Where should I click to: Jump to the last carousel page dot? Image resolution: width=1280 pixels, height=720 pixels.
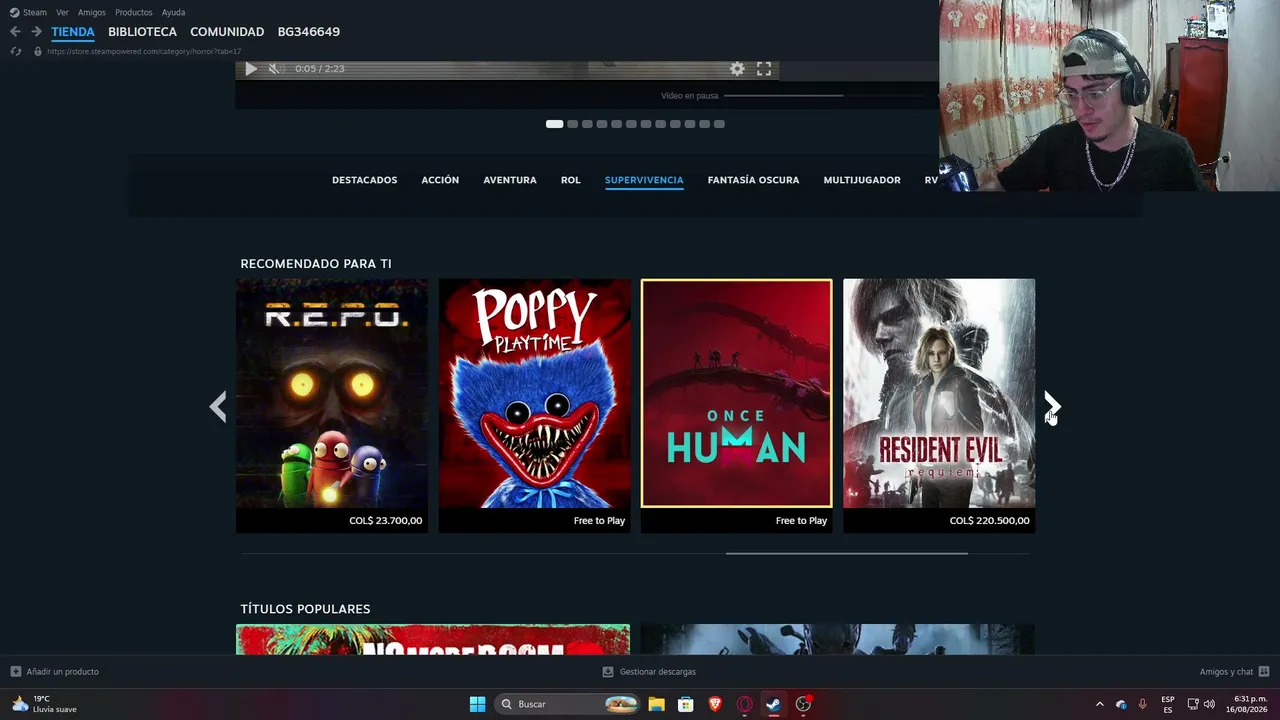coord(719,124)
